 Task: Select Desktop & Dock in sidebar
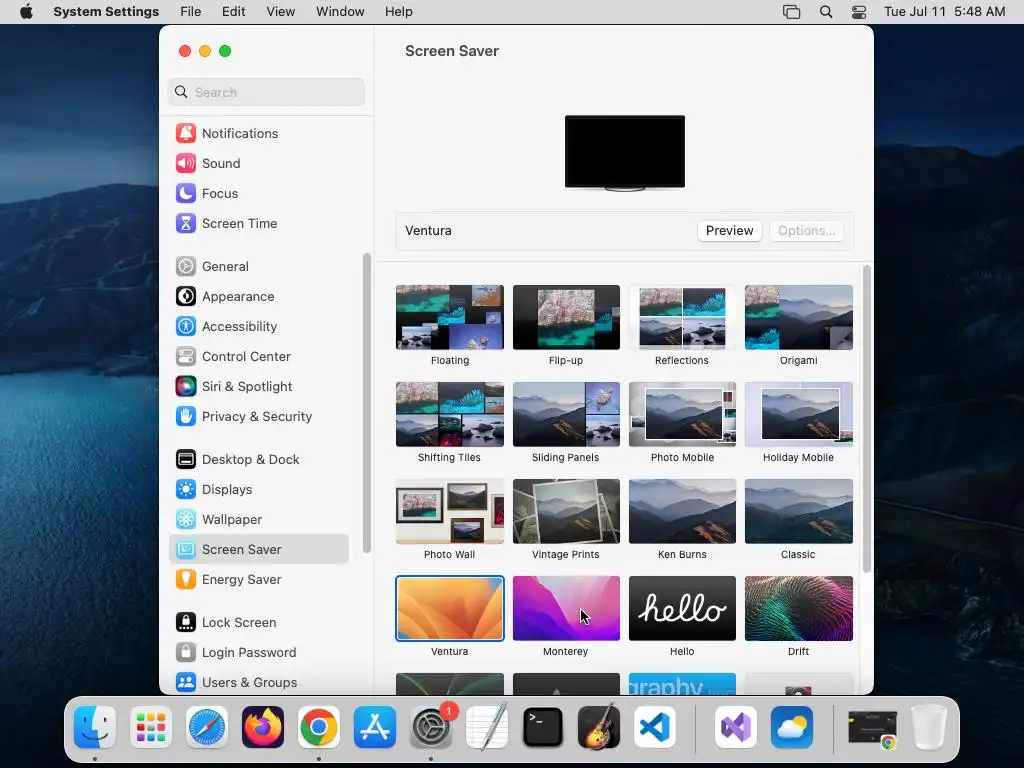pos(259,460)
